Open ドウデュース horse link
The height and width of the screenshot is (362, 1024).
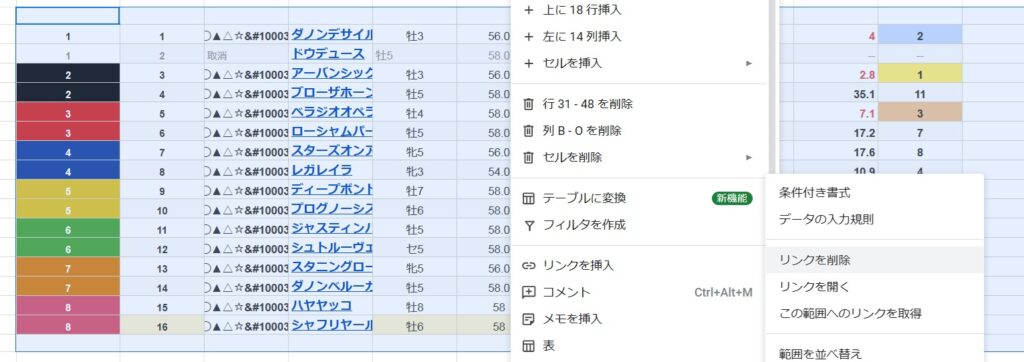click(327, 54)
